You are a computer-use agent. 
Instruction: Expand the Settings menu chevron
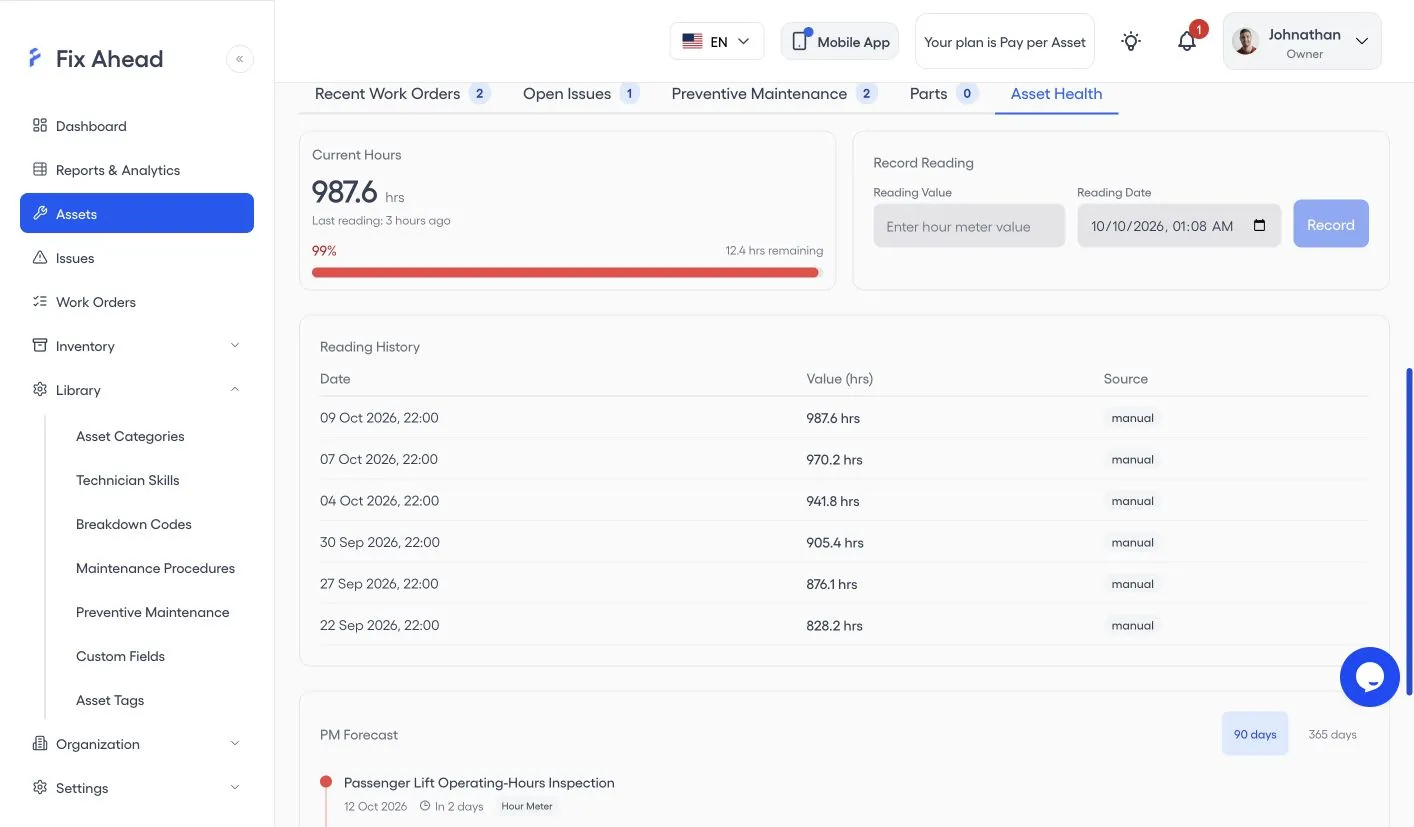click(235, 788)
